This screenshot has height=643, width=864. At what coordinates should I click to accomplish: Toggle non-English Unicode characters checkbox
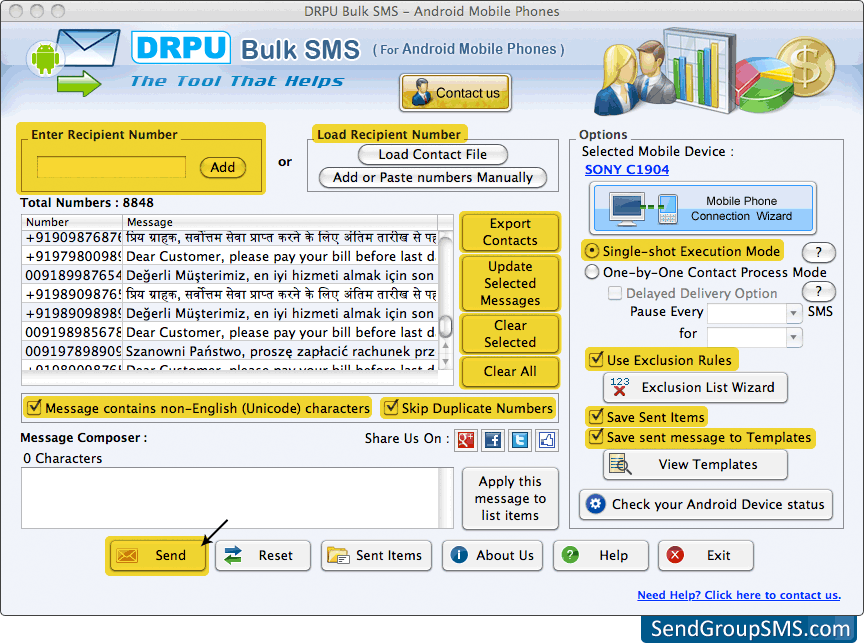(x=34, y=407)
